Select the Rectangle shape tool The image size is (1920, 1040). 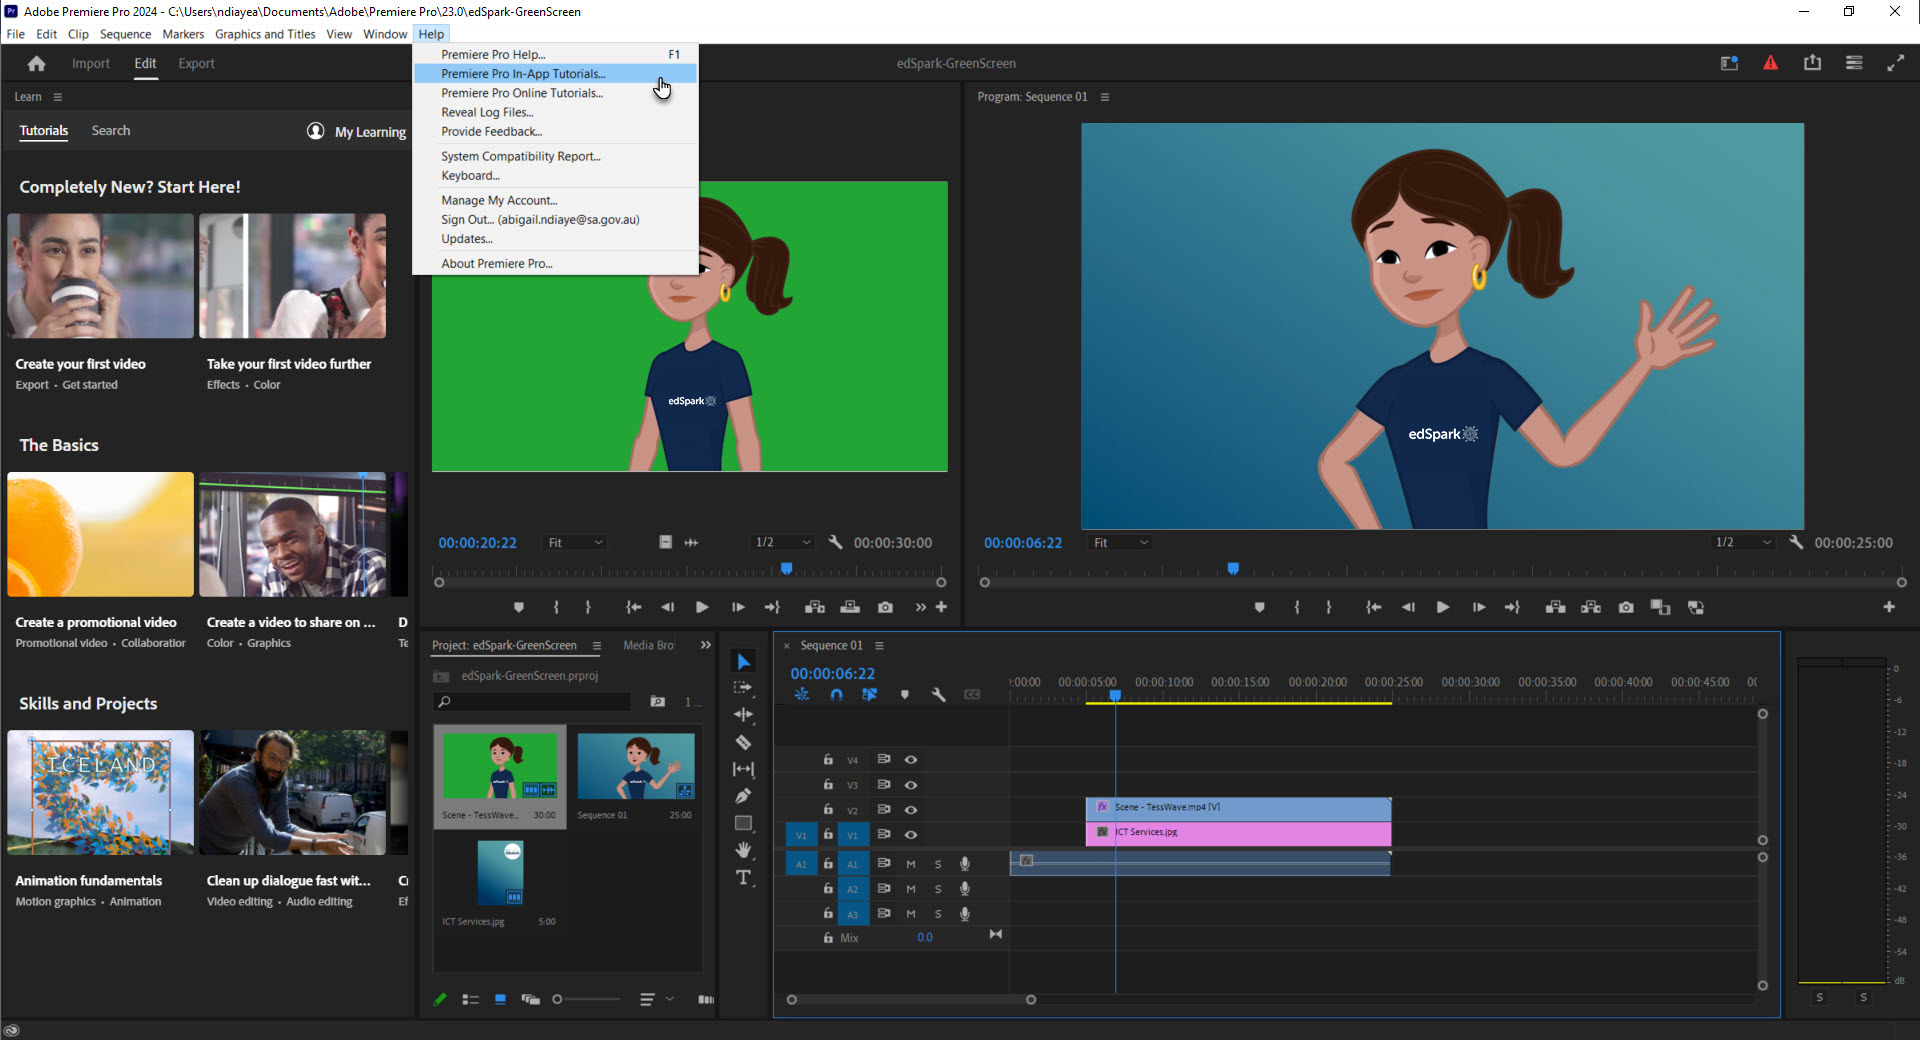(743, 823)
